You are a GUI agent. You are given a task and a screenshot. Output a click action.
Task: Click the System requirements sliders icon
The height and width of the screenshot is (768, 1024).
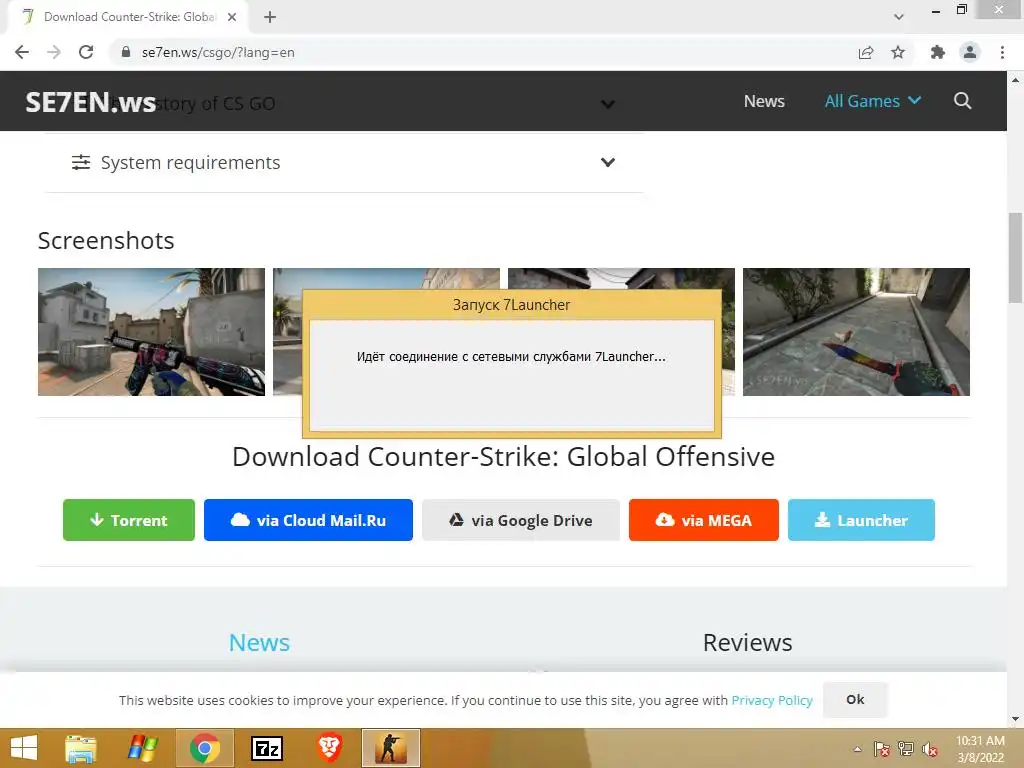coord(81,162)
